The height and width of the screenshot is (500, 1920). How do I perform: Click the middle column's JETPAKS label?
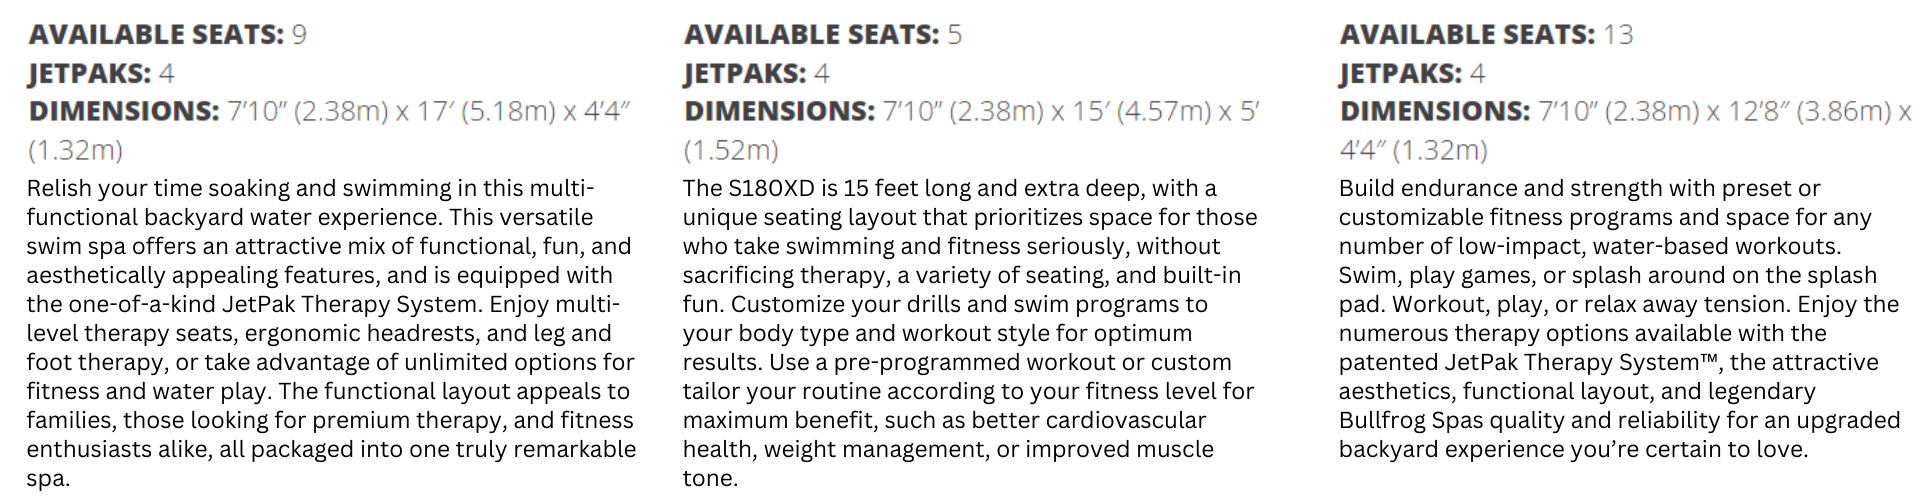point(745,73)
